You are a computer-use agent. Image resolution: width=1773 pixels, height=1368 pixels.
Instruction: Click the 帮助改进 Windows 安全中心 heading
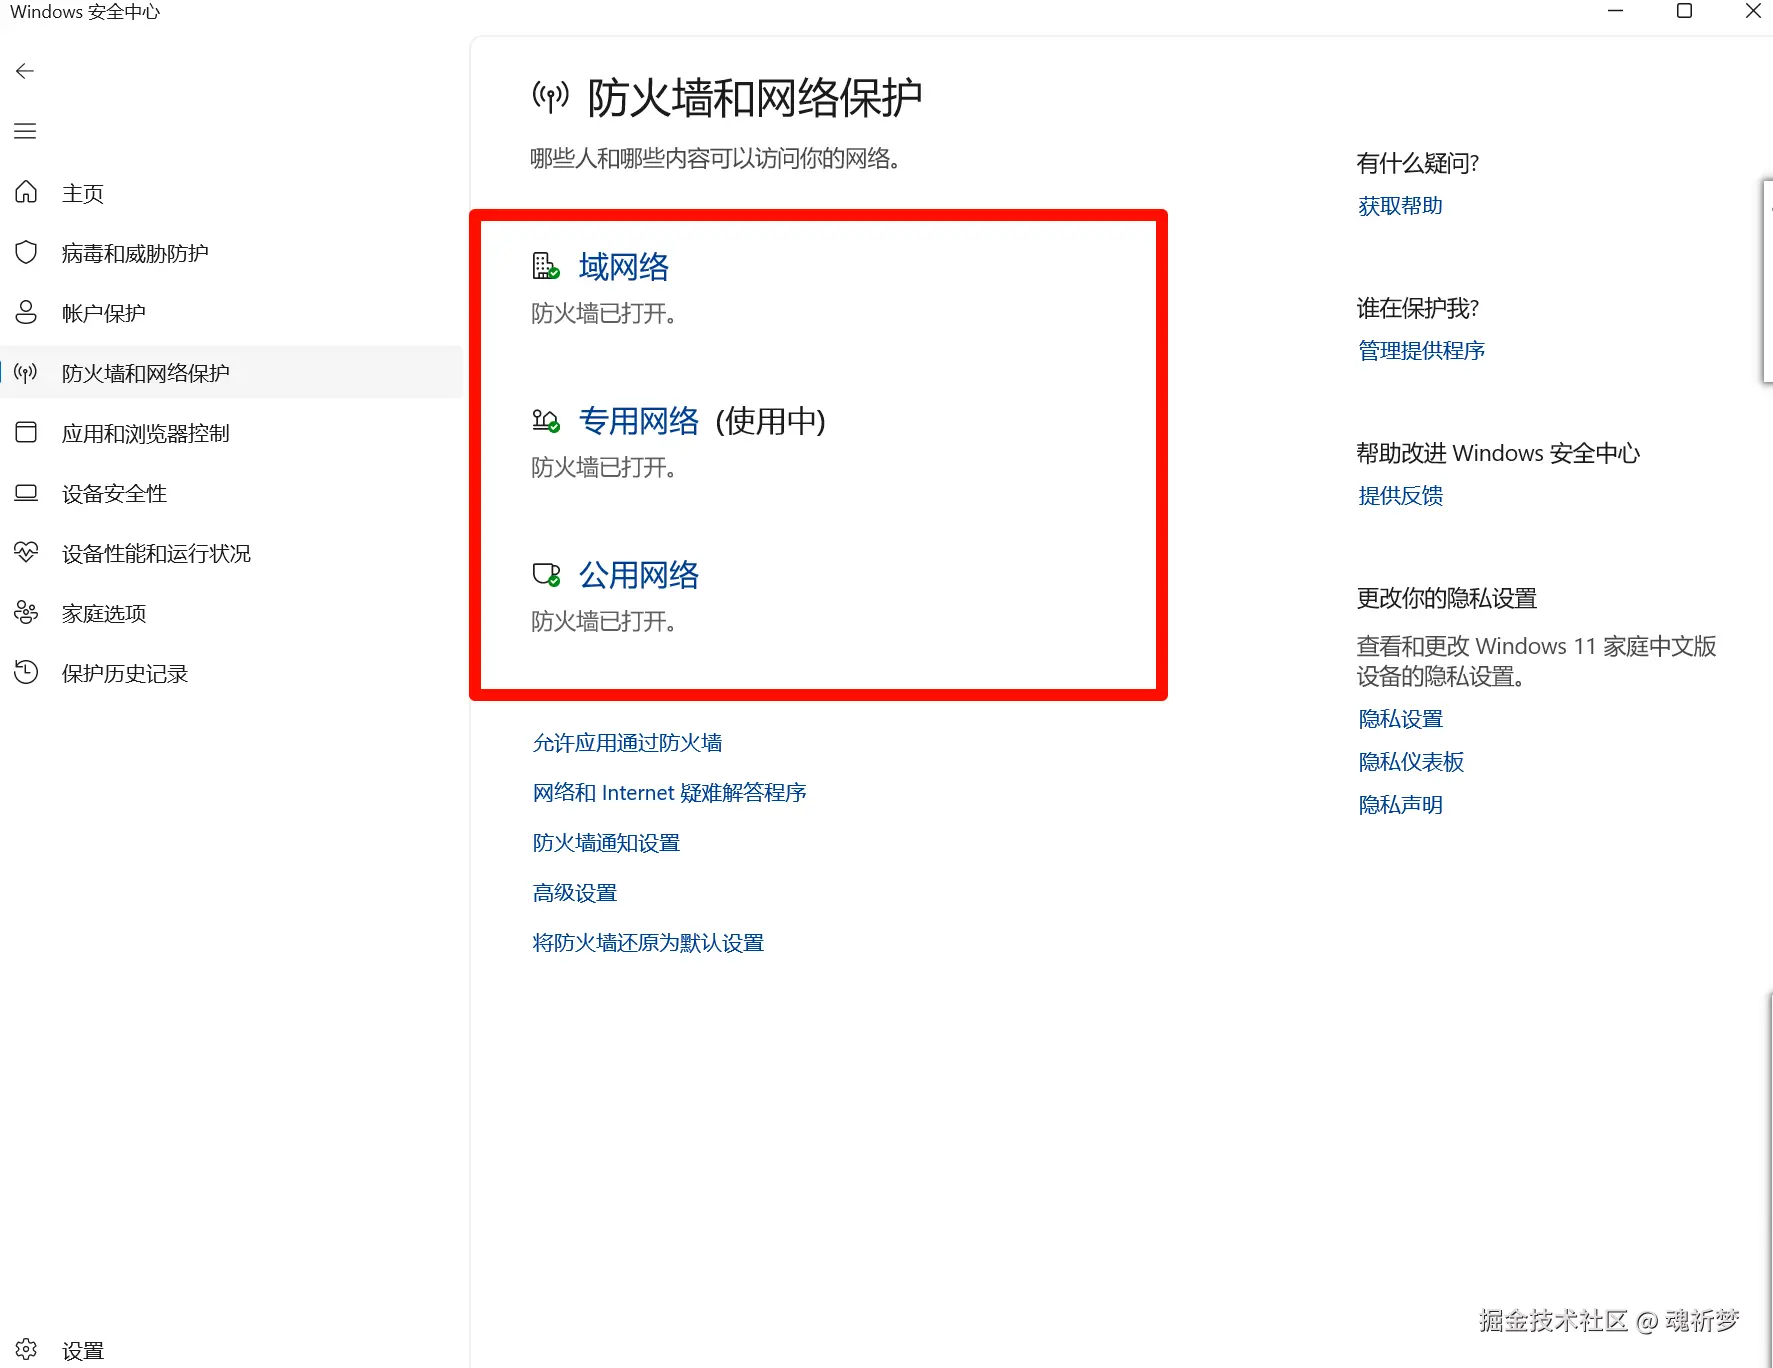click(1498, 453)
